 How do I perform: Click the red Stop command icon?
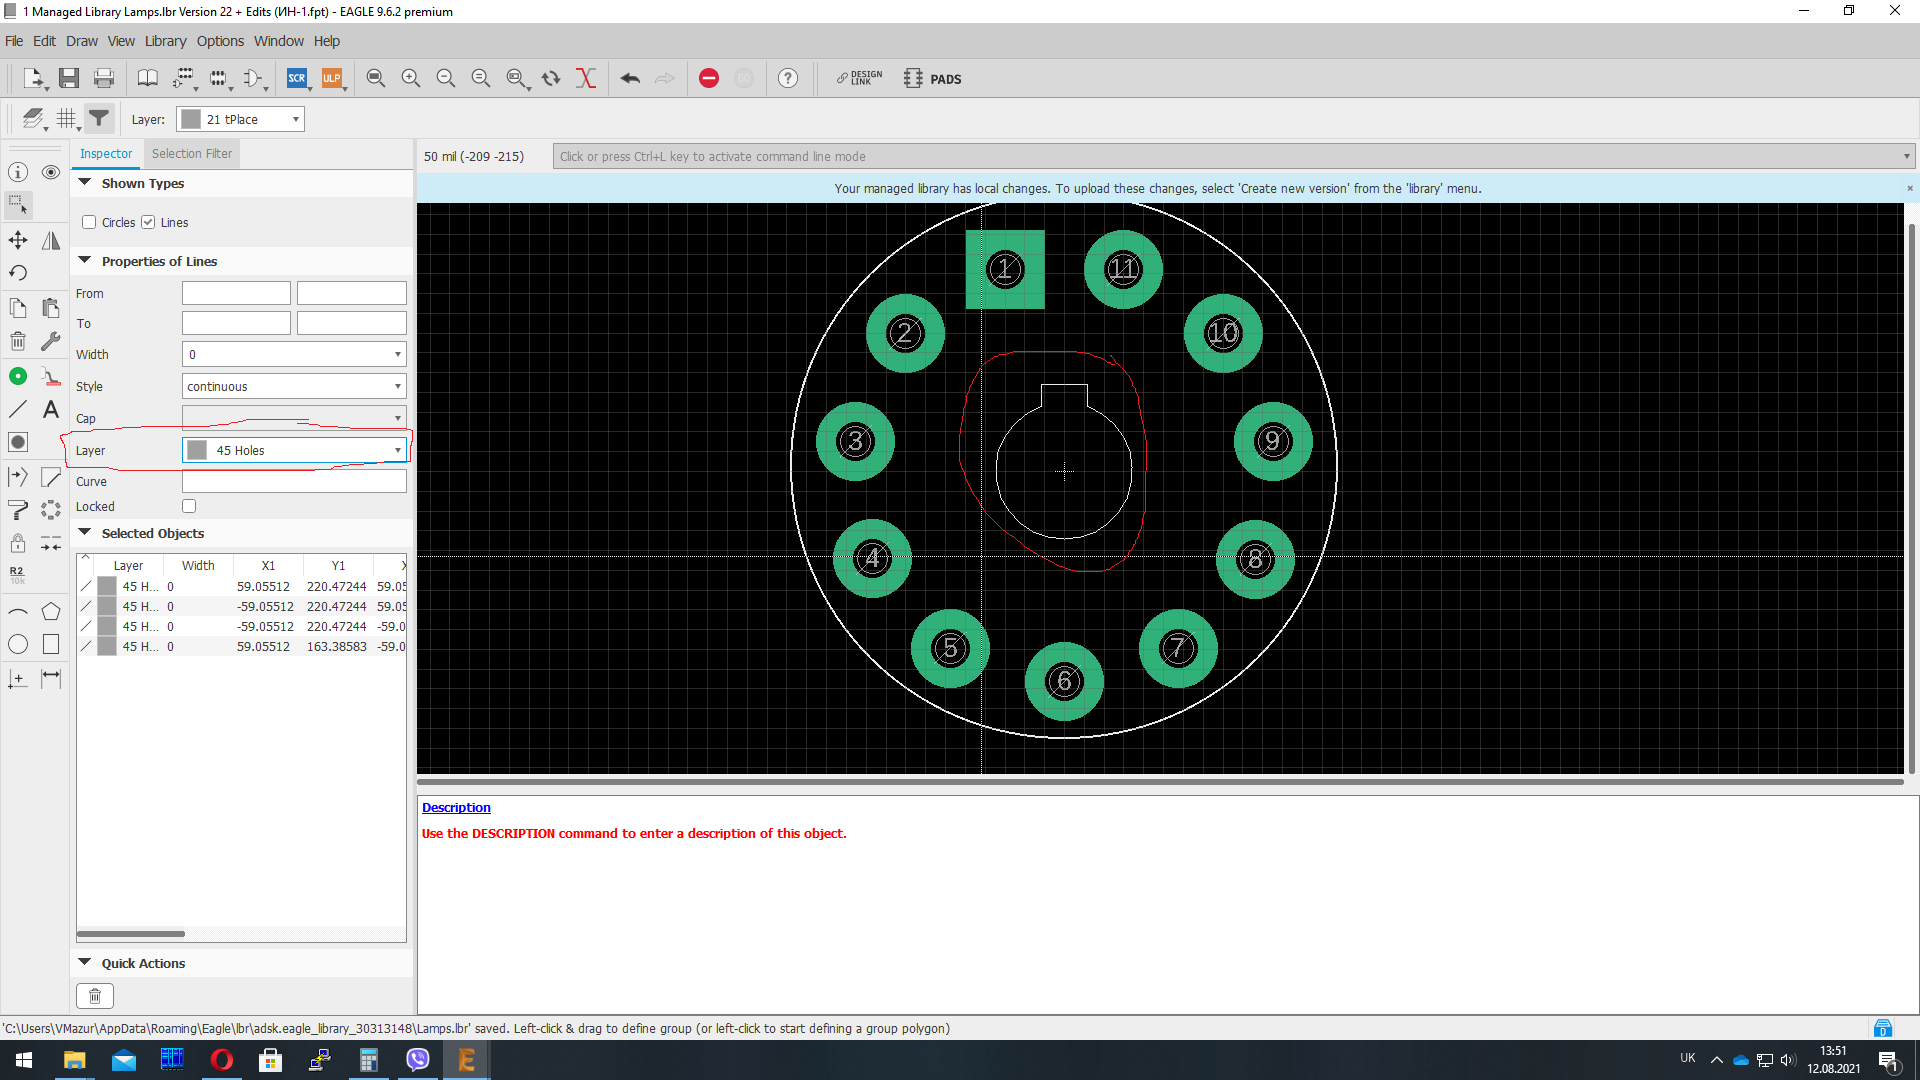point(709,78)
